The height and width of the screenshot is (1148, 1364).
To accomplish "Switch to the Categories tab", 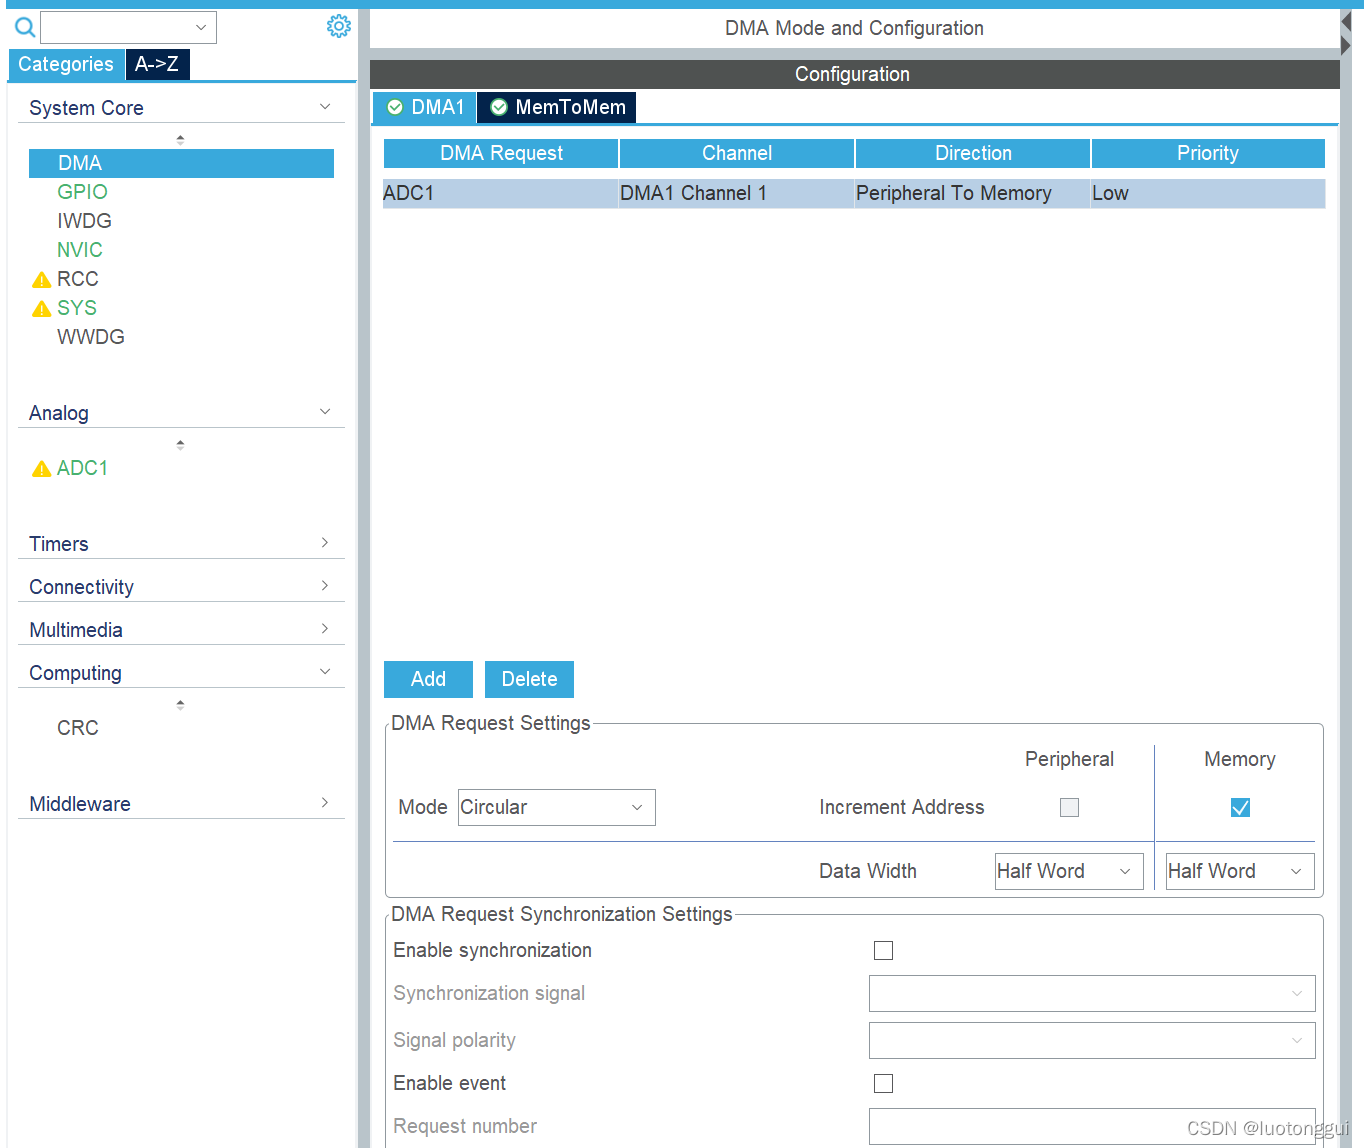I will click(66, 64).
